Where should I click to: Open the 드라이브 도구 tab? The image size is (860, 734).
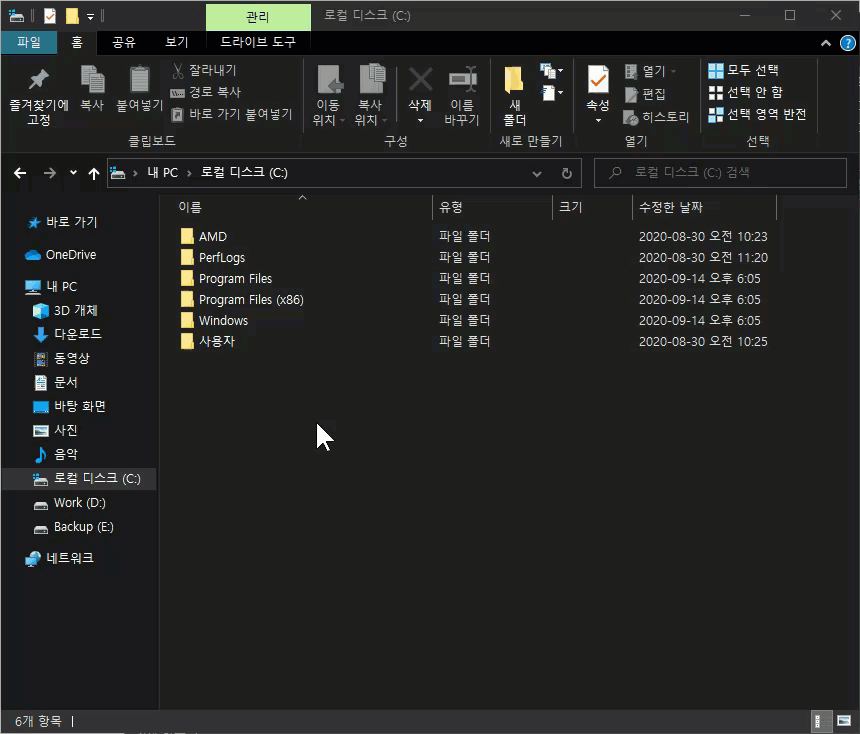[x=258, y=42]
